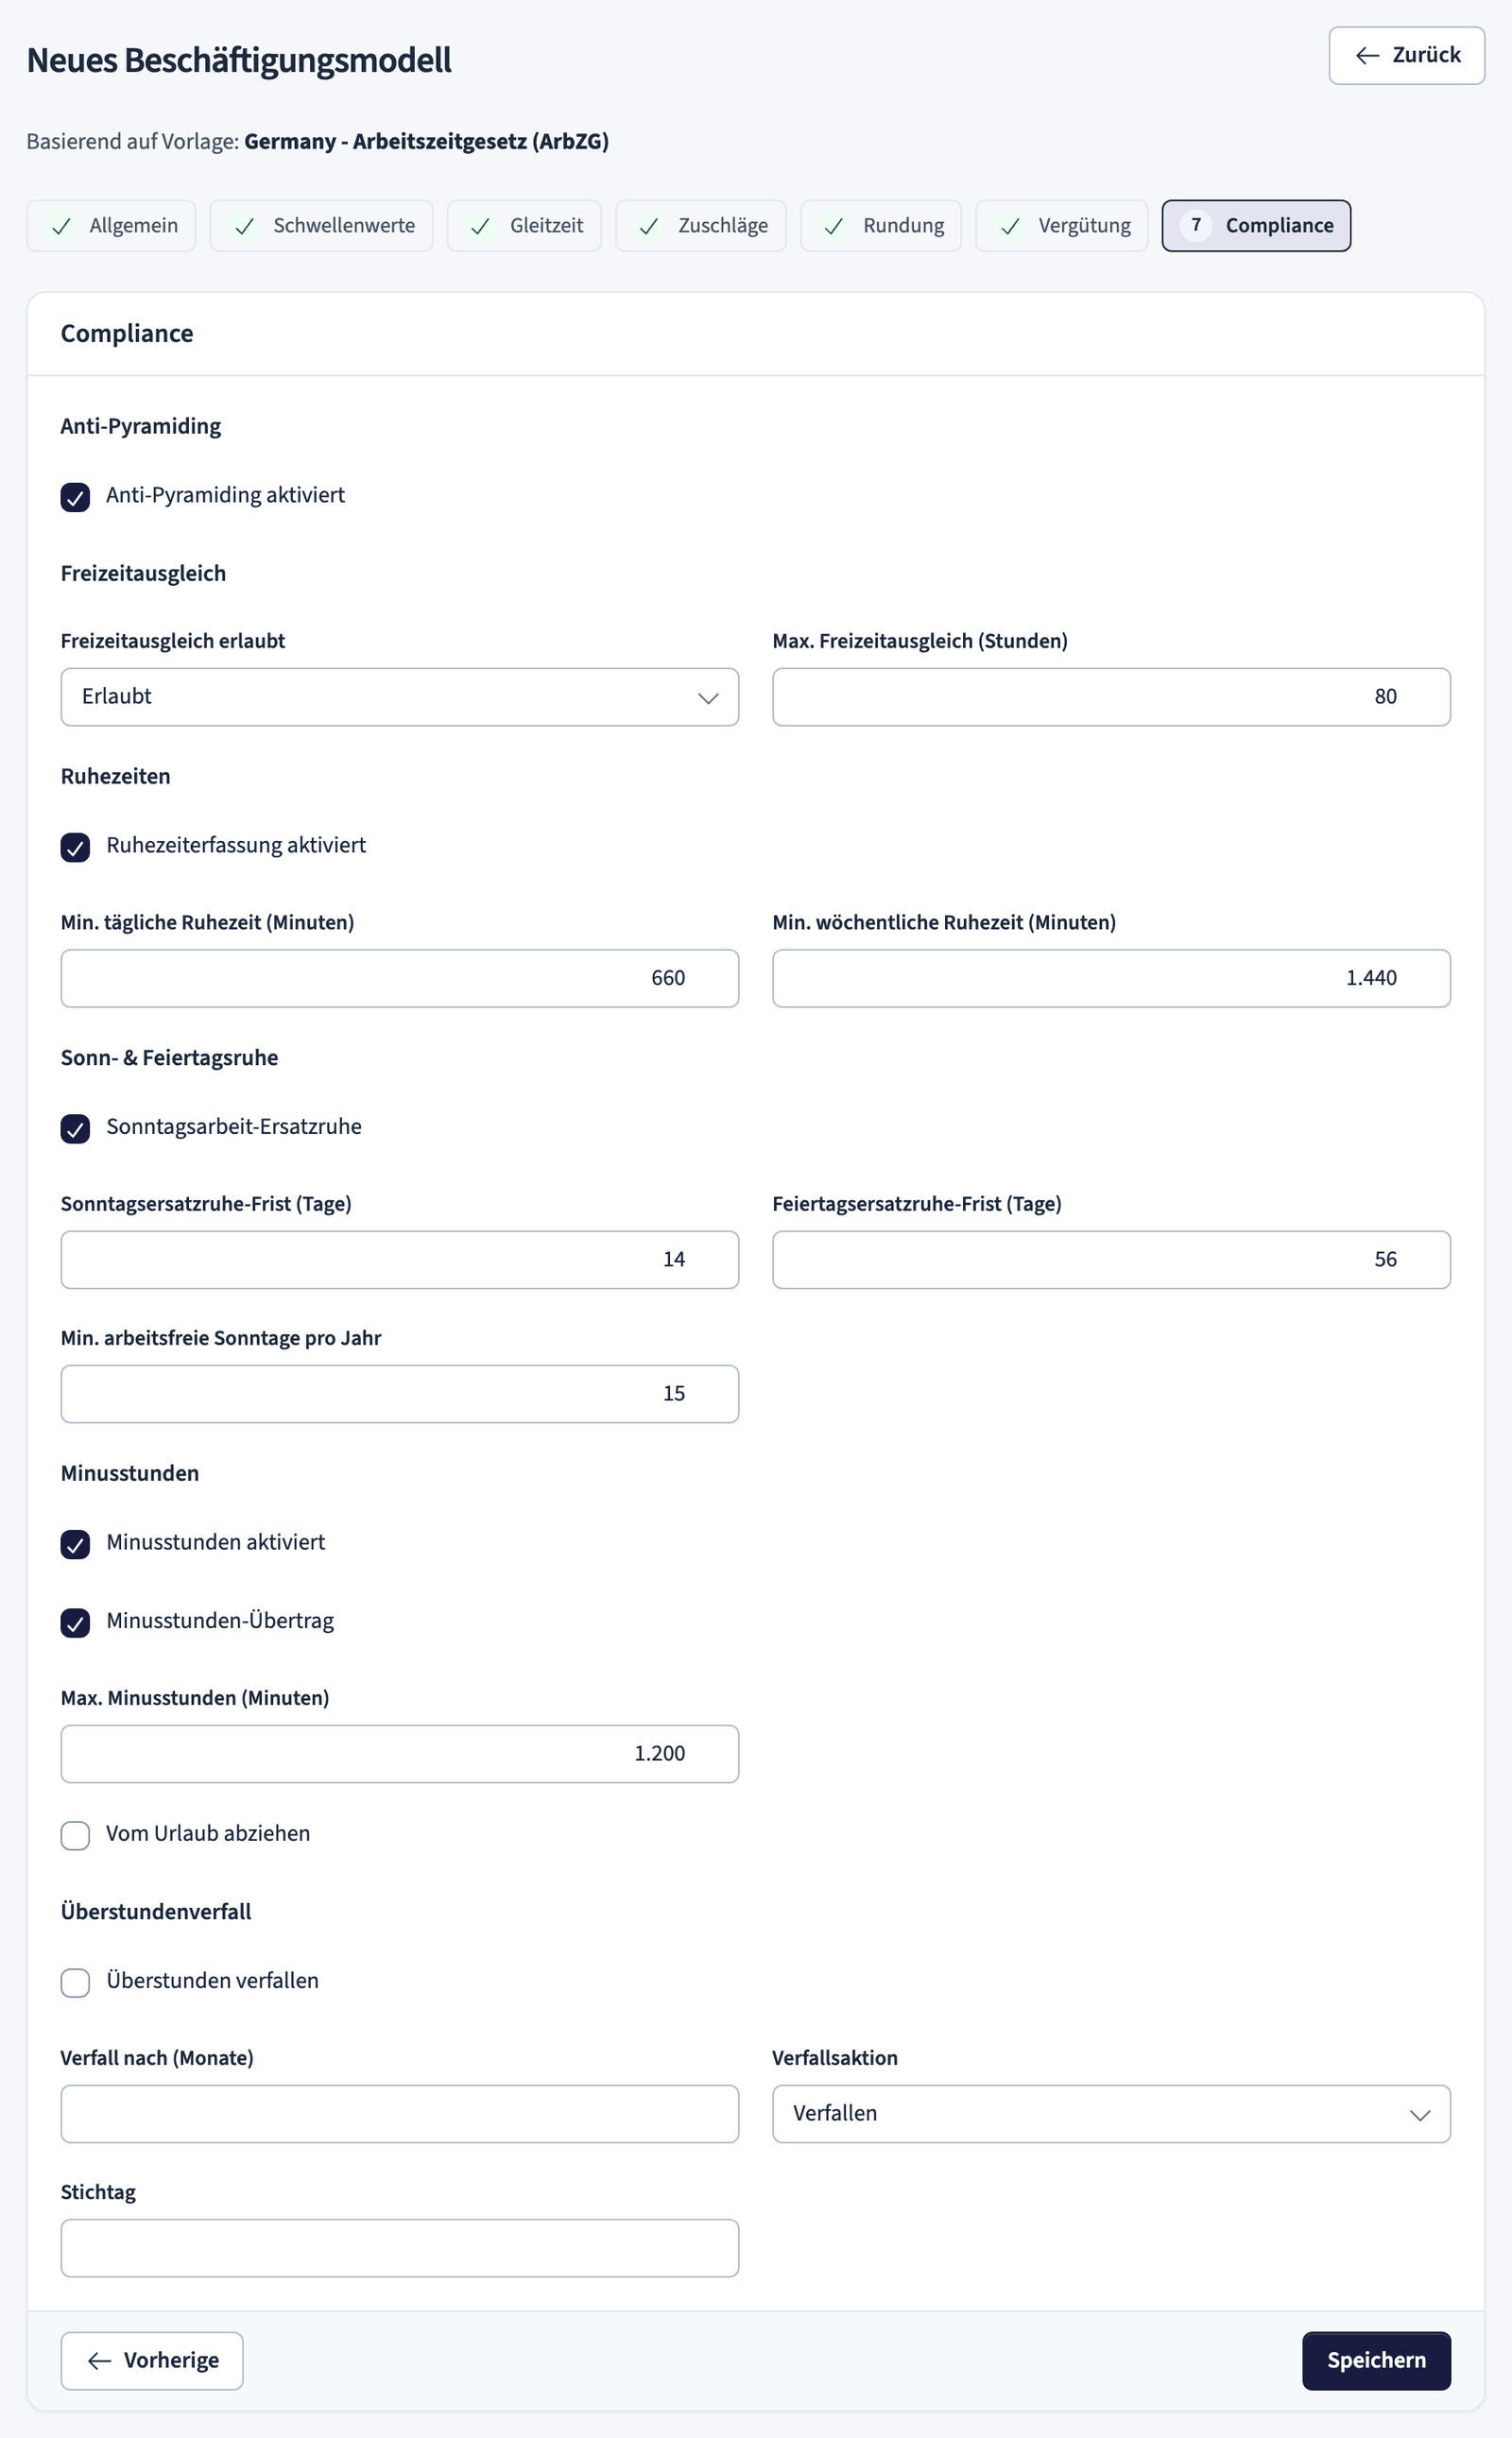Switch to the Zuschläge step tab

pyautogui.click(x=701, y=226)
